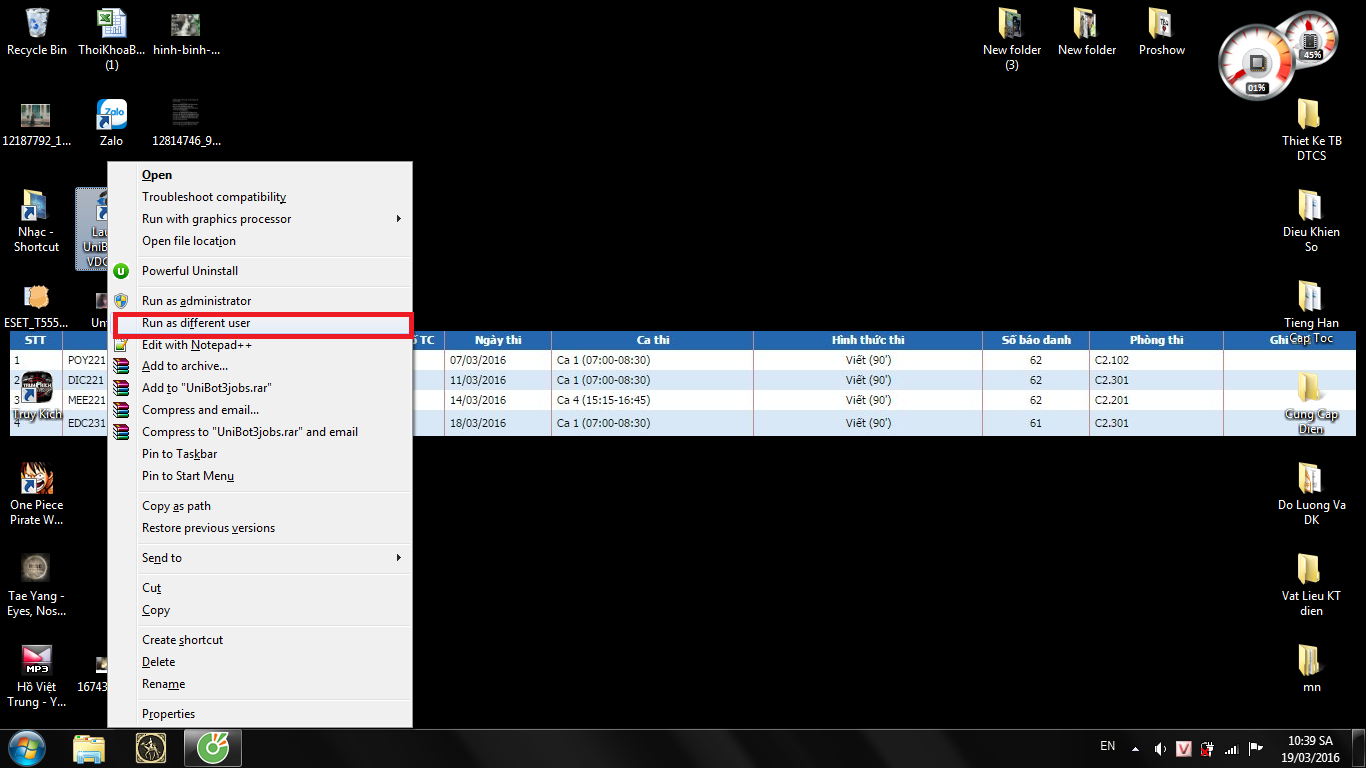Select the New folder (3) icon

tap(1012, 39)
